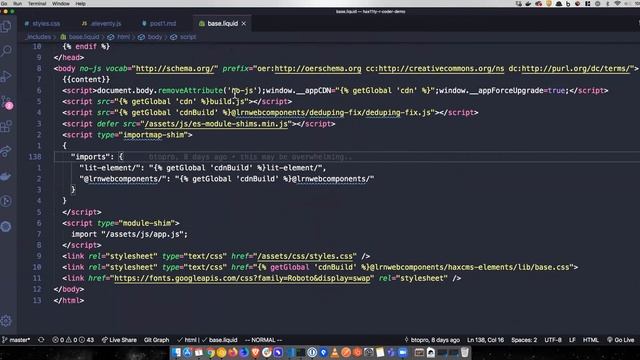Viewport: 640px width, 360px height.
Task: Open the Manage gear in activity bar
Action: click(6, 321)
